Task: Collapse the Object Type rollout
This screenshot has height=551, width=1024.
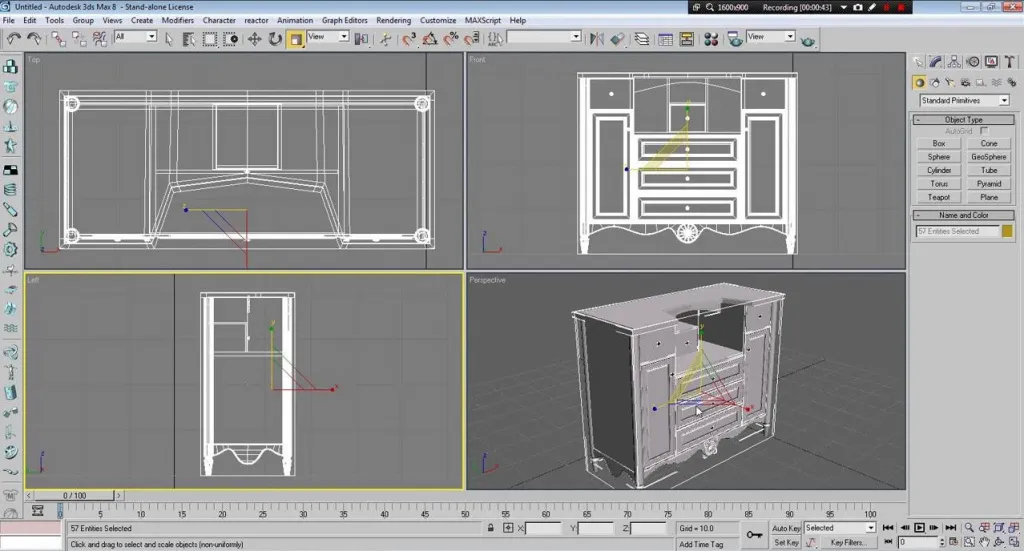Action: click(963, 119)
